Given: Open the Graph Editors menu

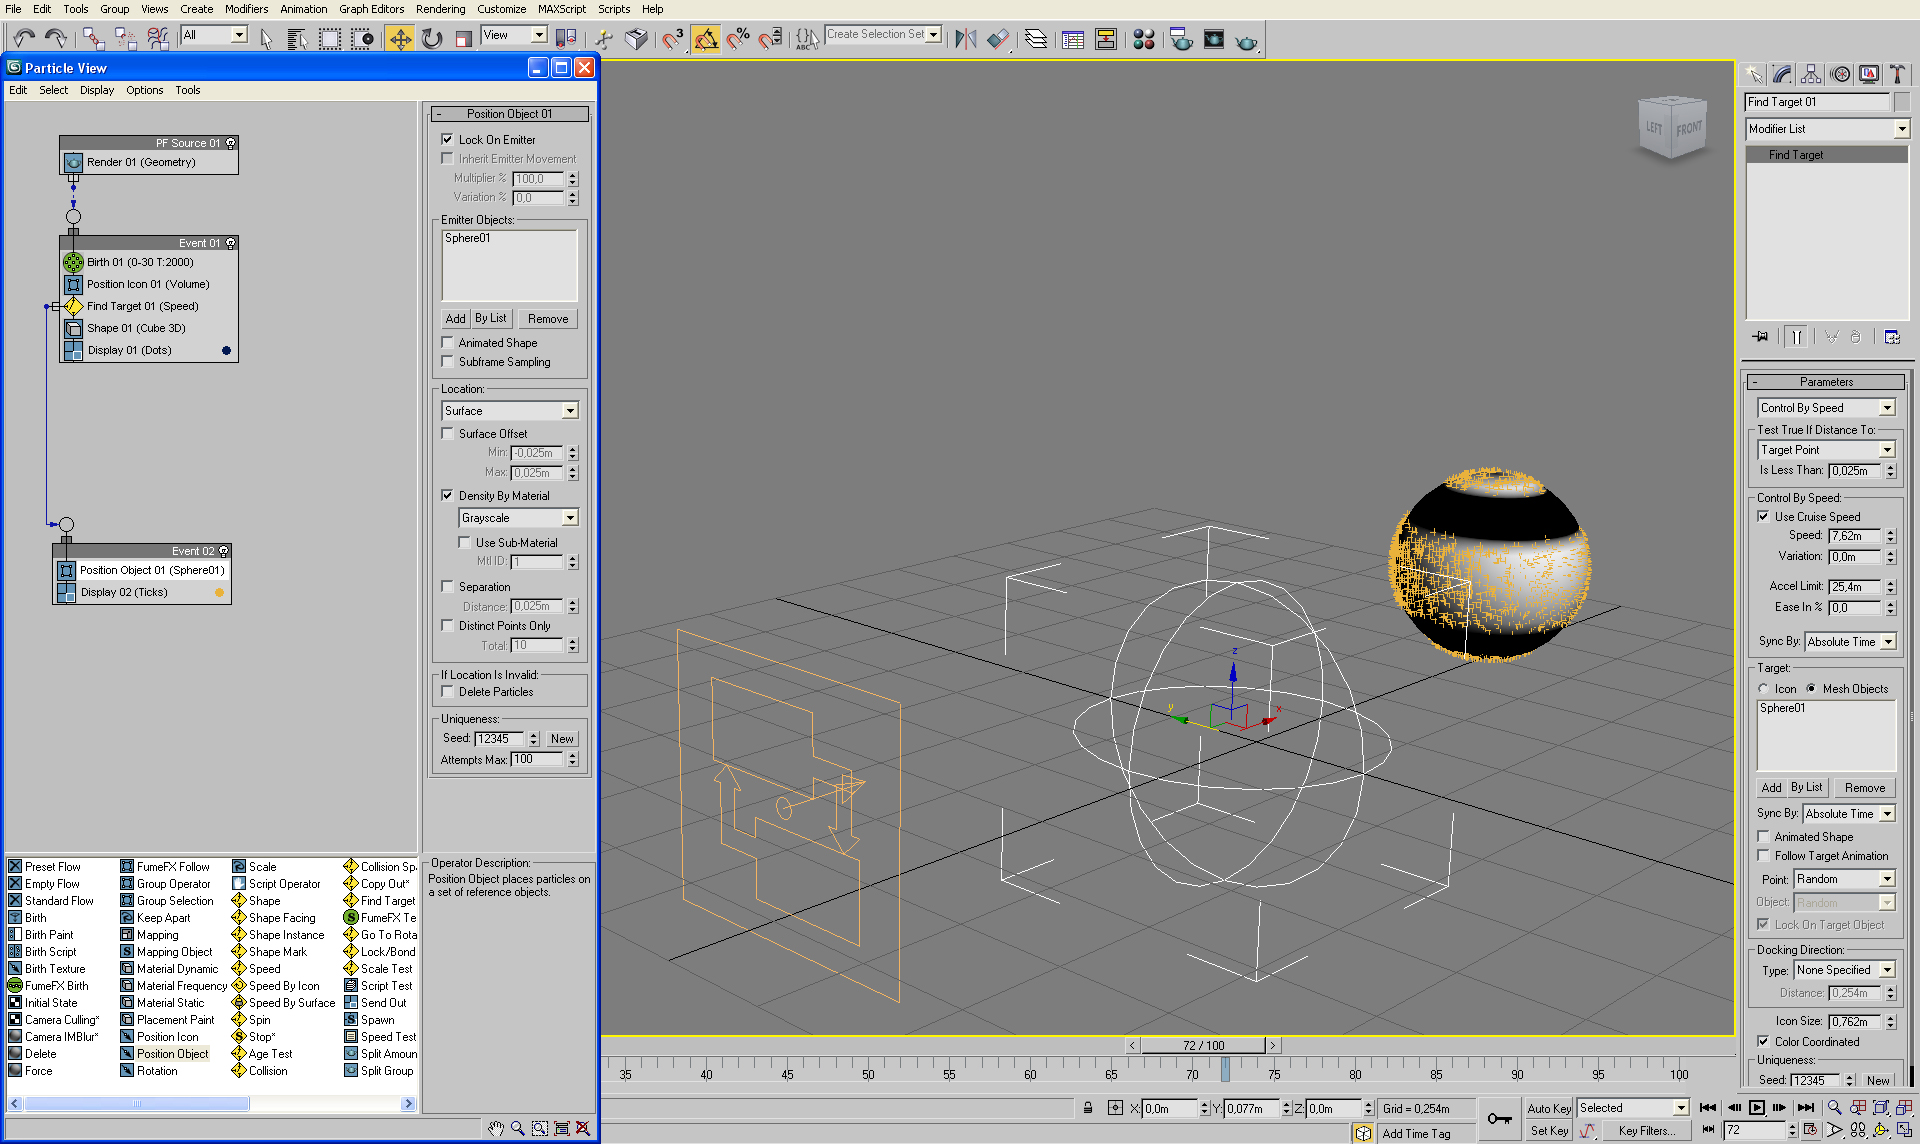Looking at the screenshot, I should [x=371, y=9].
